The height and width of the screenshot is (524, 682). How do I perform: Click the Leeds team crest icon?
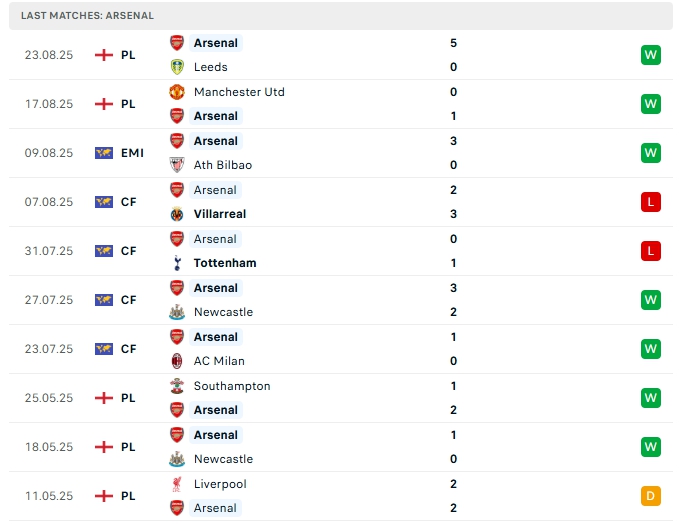177,67
